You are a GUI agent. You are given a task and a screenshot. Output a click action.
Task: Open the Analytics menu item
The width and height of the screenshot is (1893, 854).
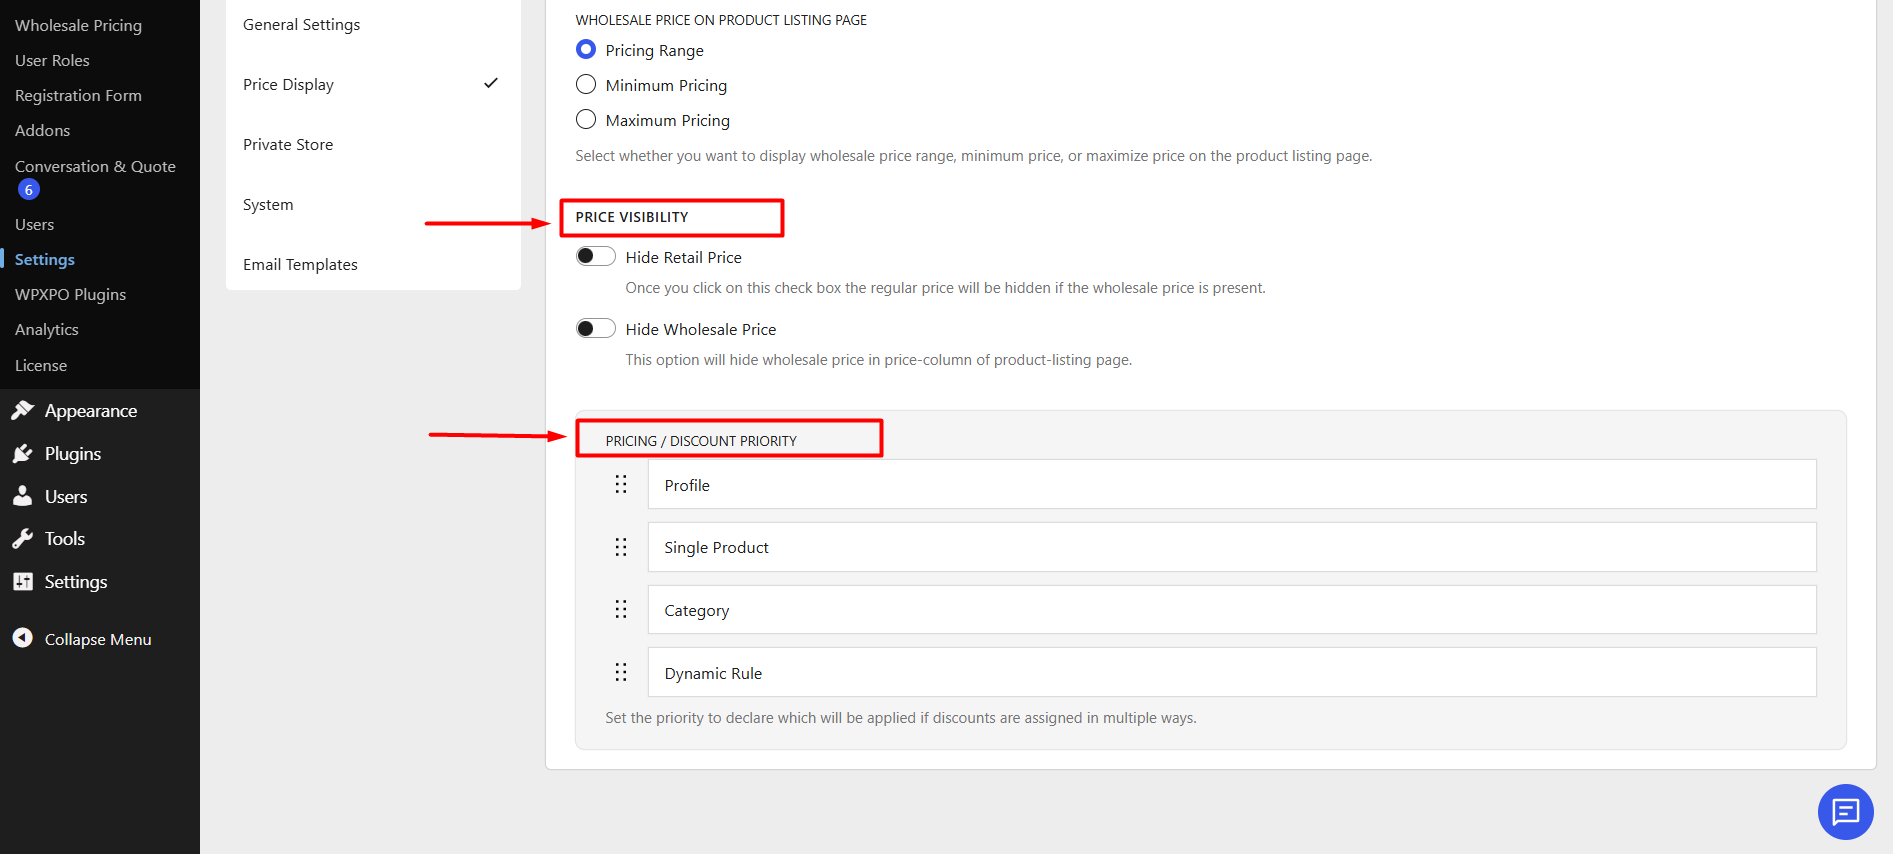coord(46,329)
